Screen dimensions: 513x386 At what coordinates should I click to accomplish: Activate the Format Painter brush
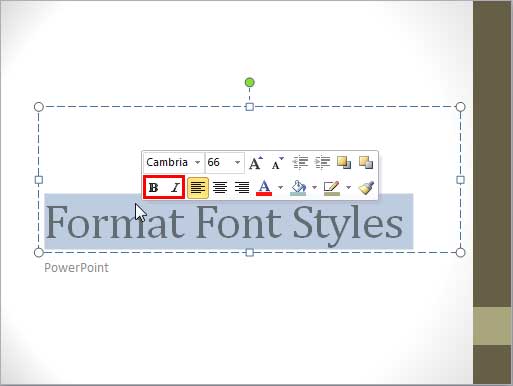coord(366,188)
